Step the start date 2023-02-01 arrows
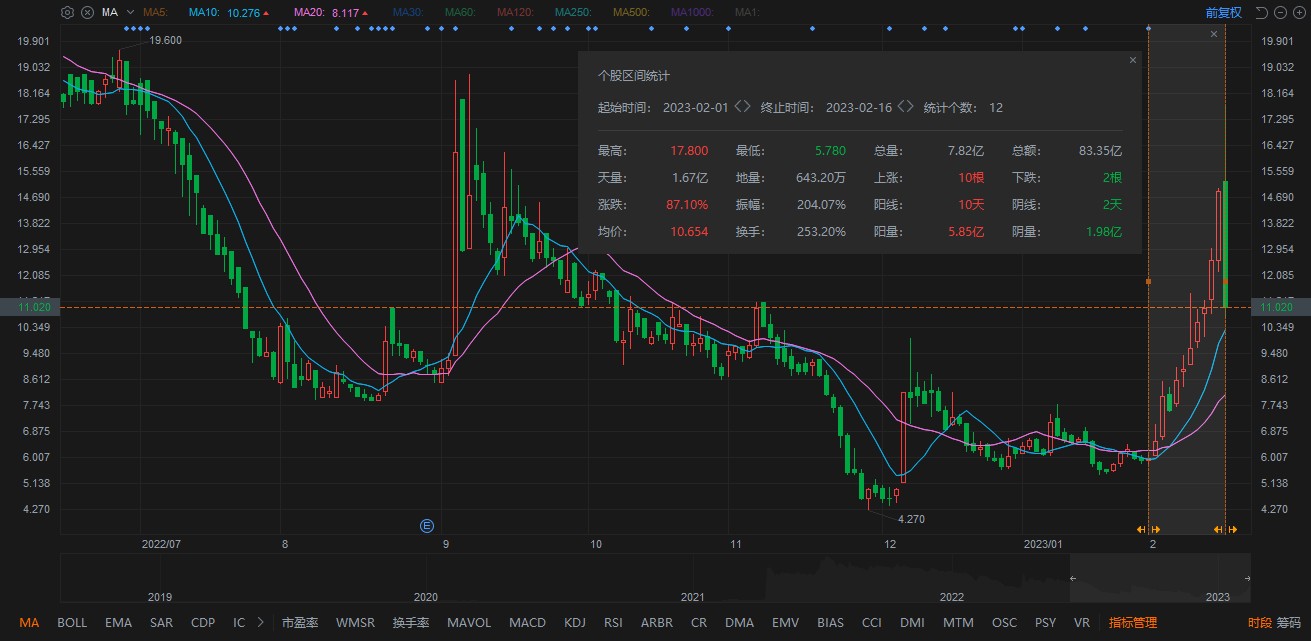 742,107
